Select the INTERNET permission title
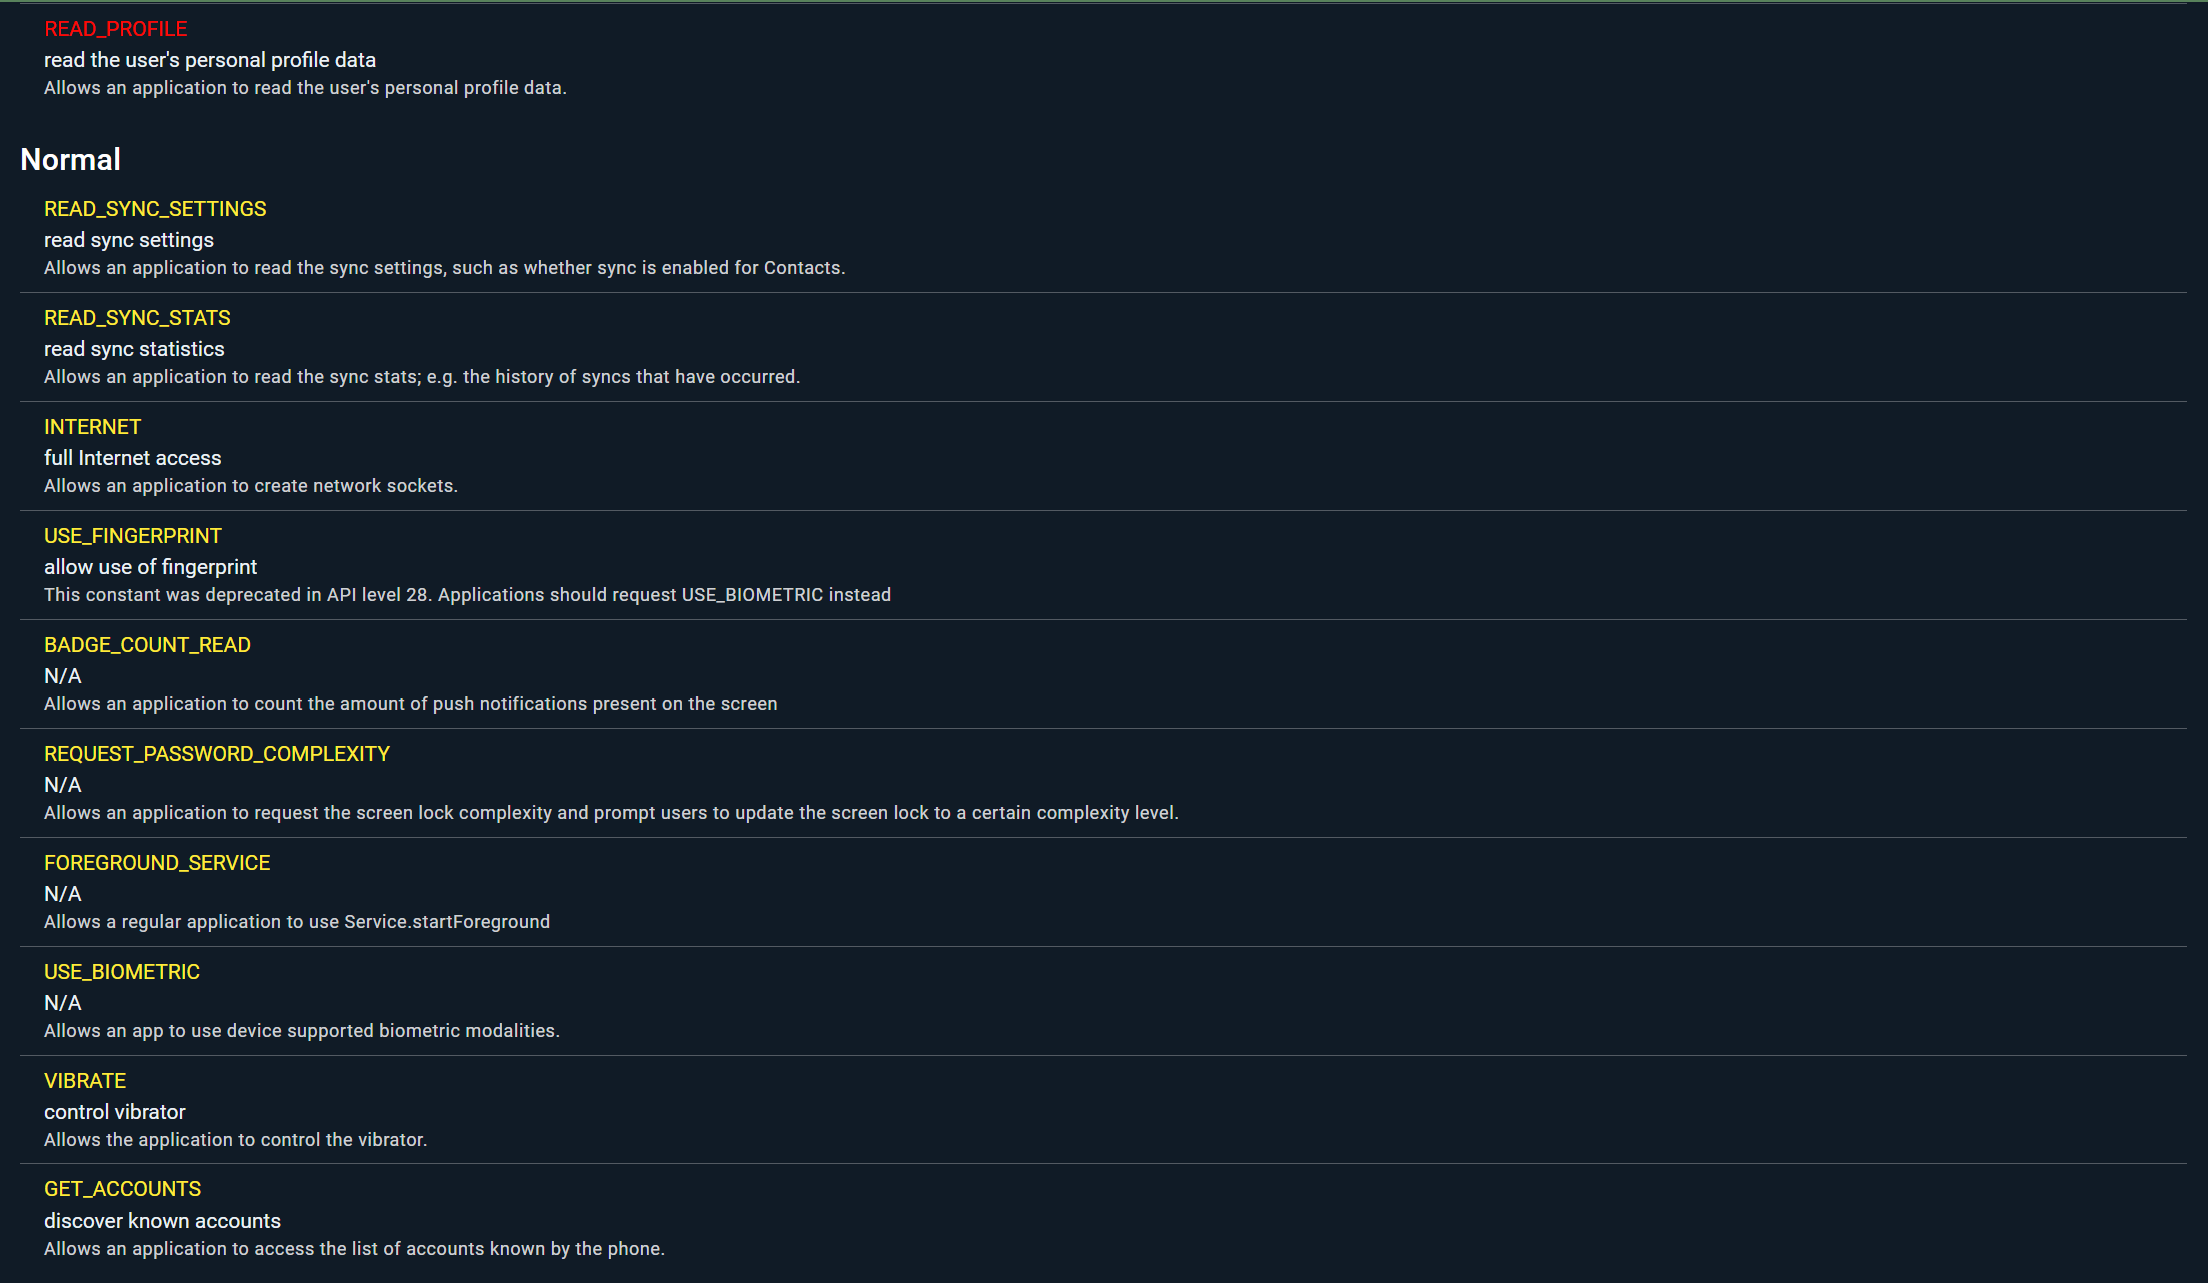The height and width of the screenshot is (1283, 2208). tap(93, 427)
